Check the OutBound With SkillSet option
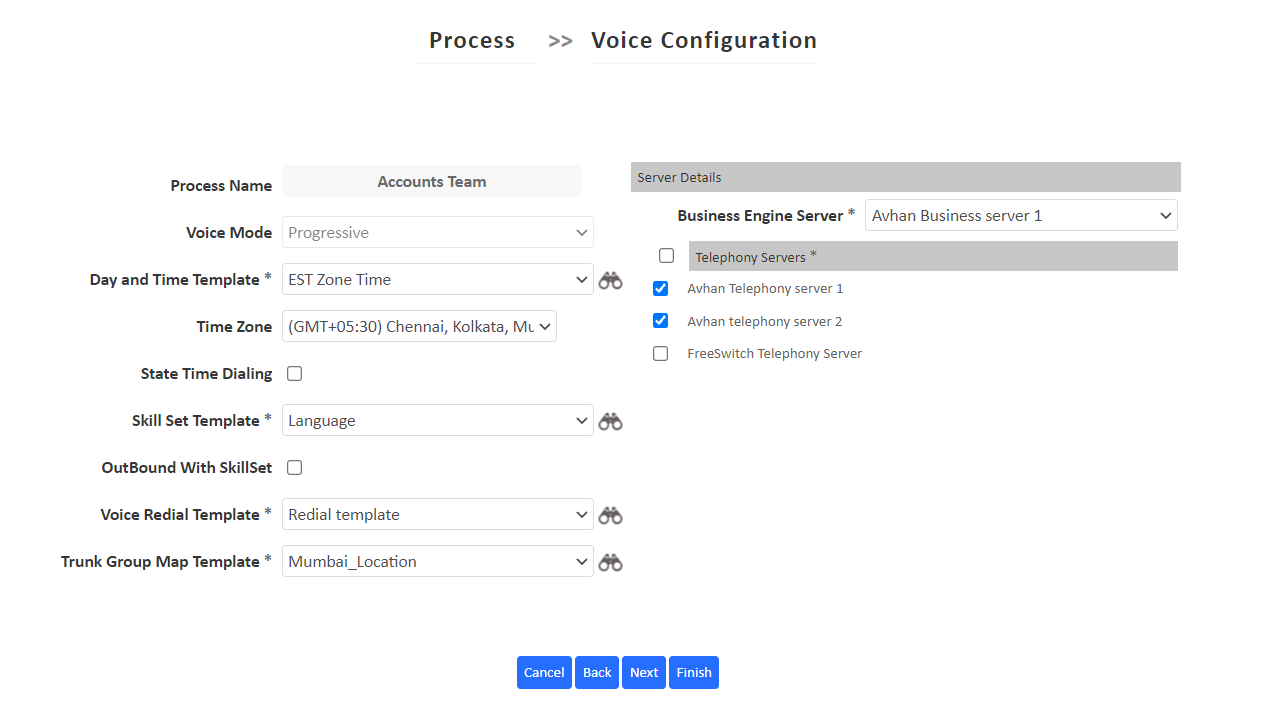Viewport: 1271px width, 711px height. pyautogui.click(x=294, y=467)
